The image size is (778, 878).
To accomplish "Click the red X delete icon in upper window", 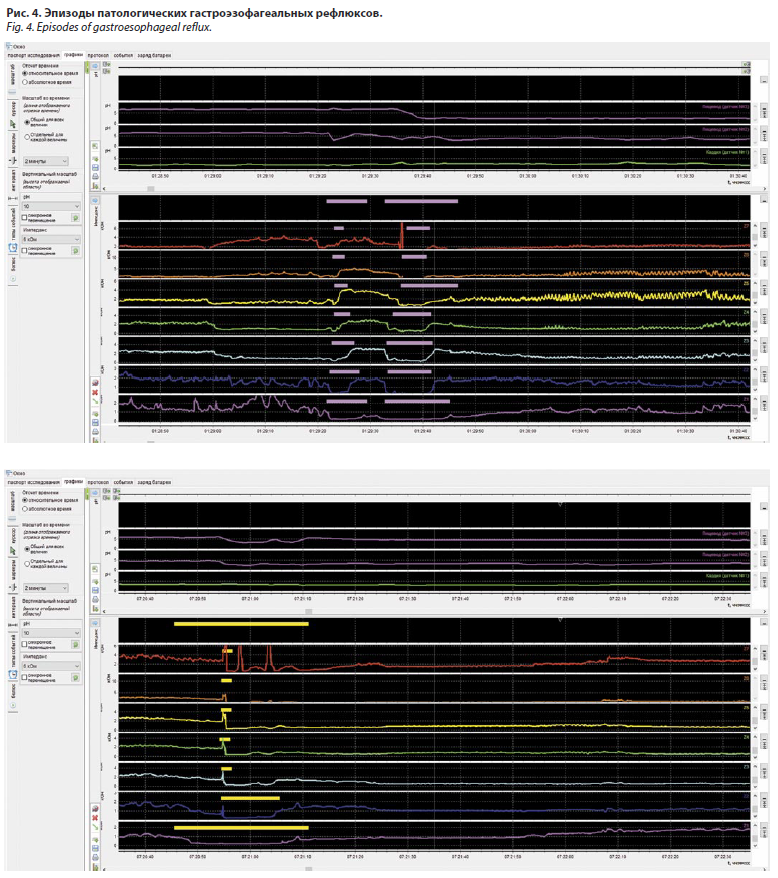I will click(95, 392).
